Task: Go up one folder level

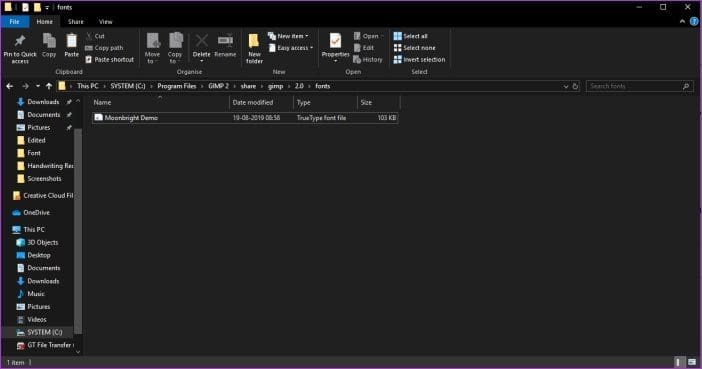Action: (x=49, y=86)
